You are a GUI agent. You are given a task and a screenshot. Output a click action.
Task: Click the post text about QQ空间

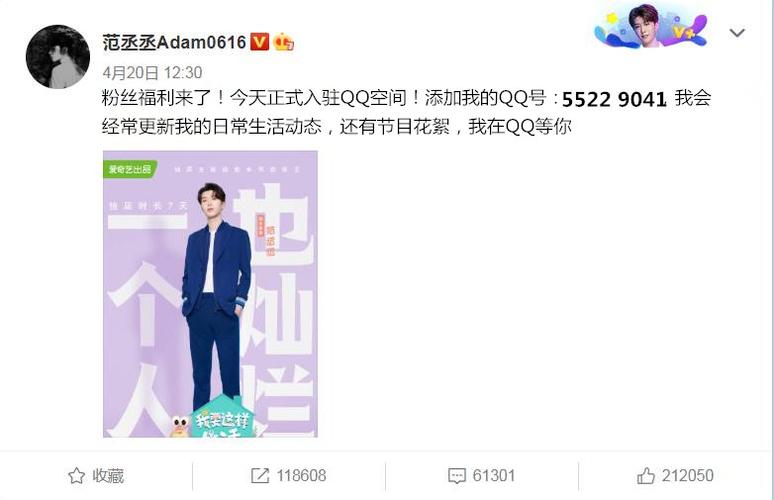click(x=406, y=112)
